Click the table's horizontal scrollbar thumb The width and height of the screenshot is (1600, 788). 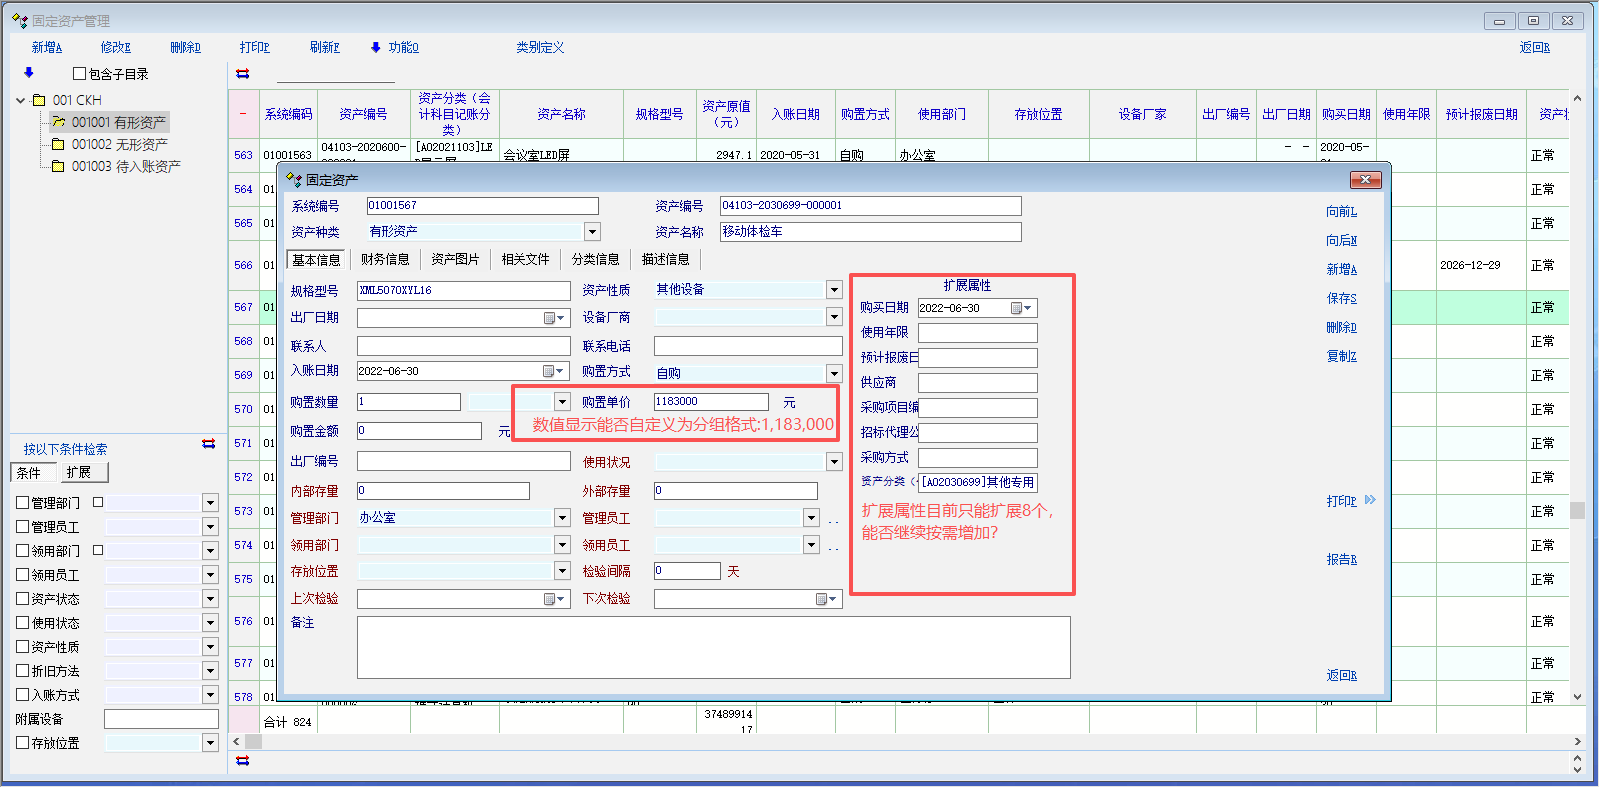tap(254, 742)
